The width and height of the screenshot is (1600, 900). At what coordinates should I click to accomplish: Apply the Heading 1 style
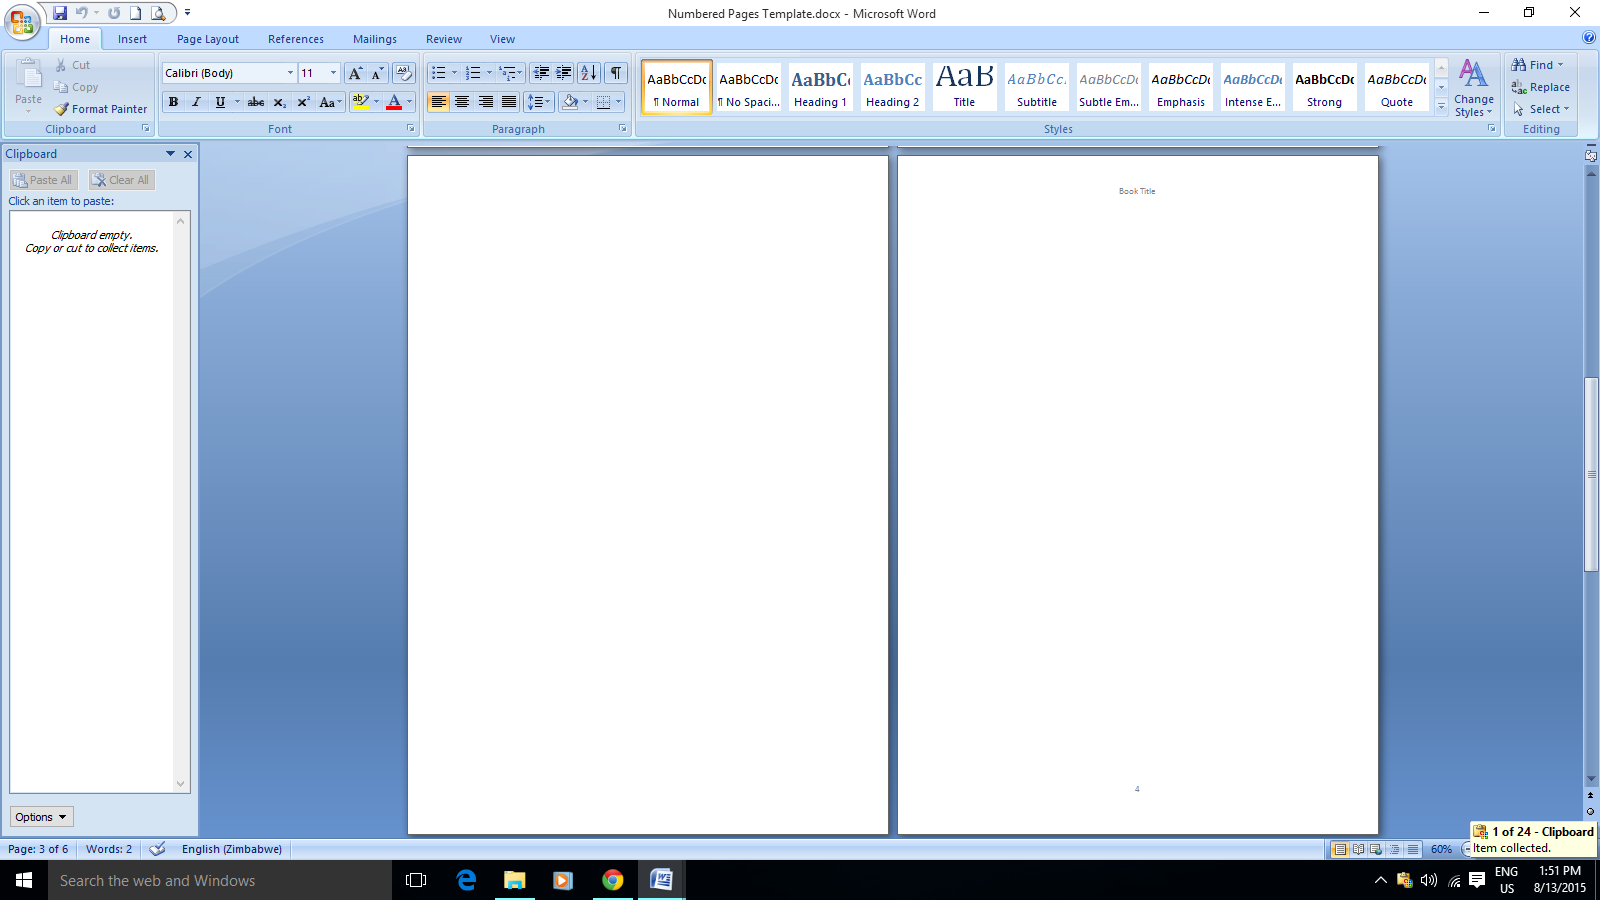(820, 87)
